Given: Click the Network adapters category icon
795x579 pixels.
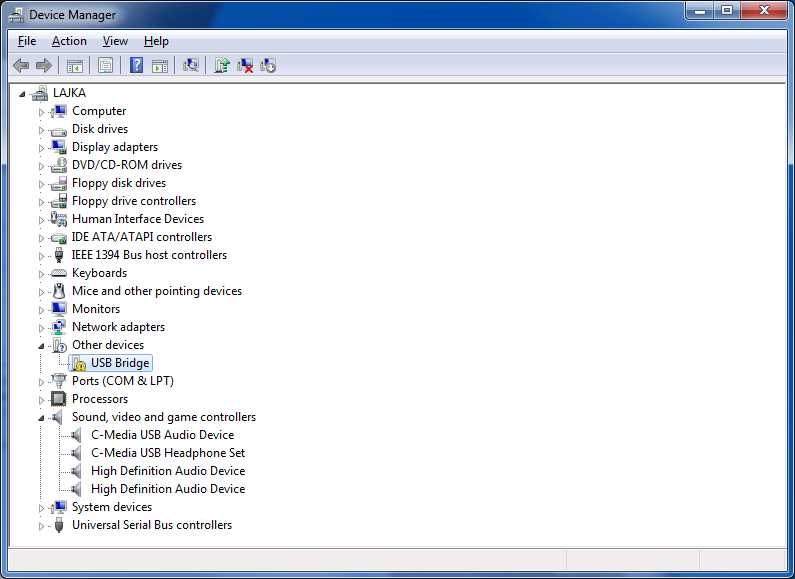Looking at the screenshot, I should [x=59, y=327].
